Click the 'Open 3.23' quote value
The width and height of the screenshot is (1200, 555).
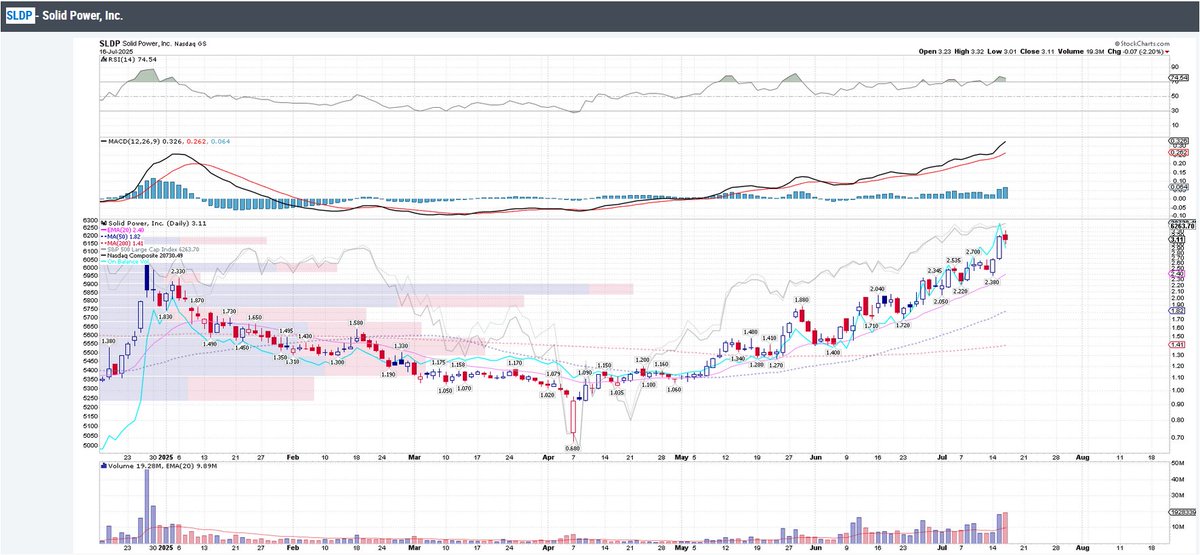[x=934, y=51]
